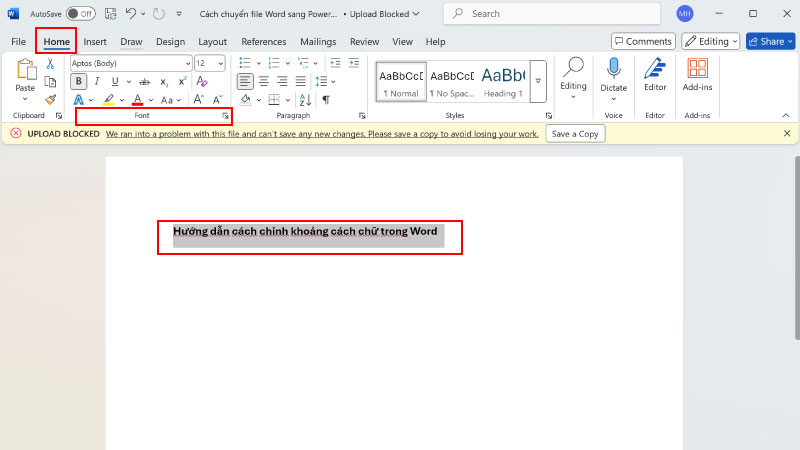This screenshot has height=450, width=800.
Task: Expand the Find Editing group
Action: [x=573, y=79]
